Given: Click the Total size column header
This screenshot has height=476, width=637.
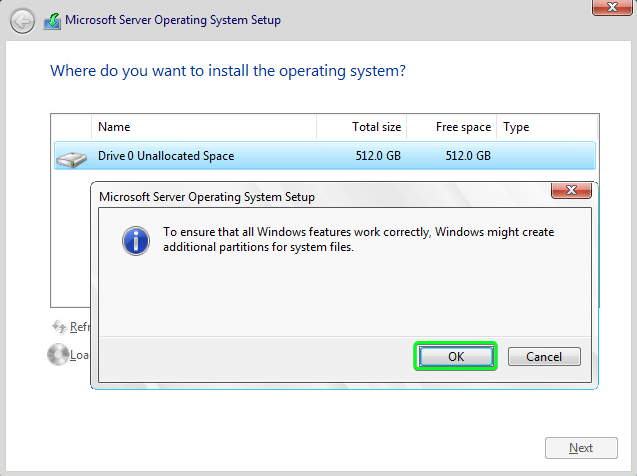Looking at the screenshot, I should 361,127.
